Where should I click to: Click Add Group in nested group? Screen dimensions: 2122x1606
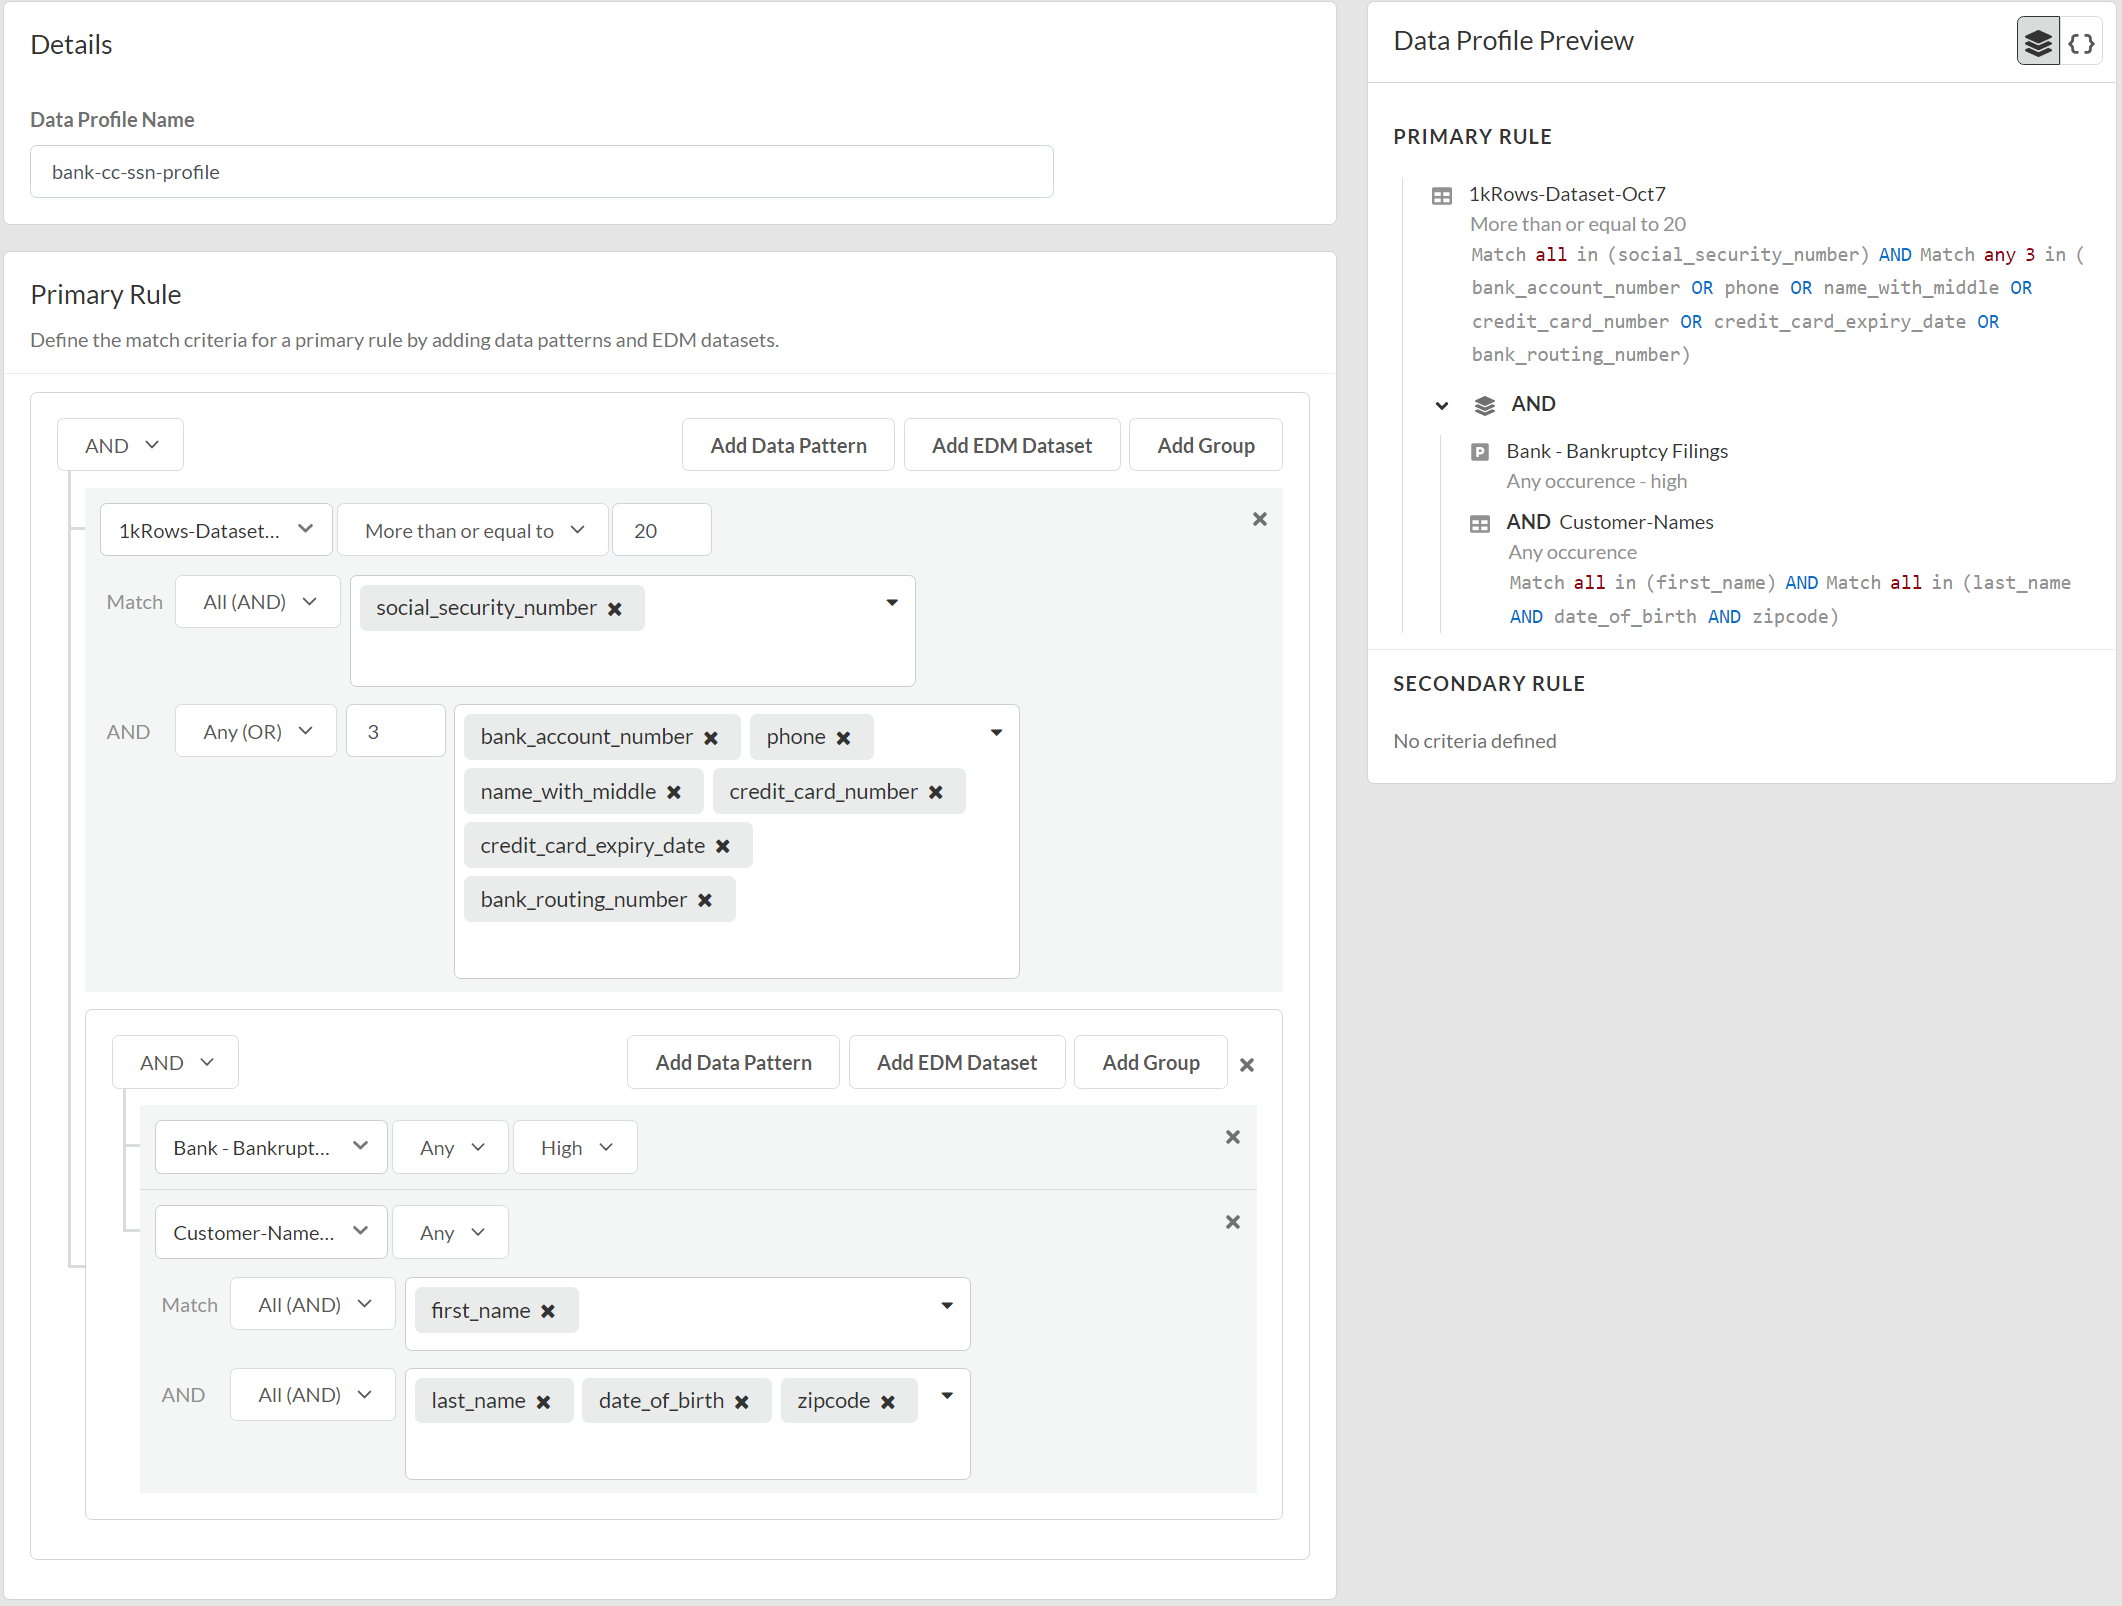click(x=1150, y=1062)
